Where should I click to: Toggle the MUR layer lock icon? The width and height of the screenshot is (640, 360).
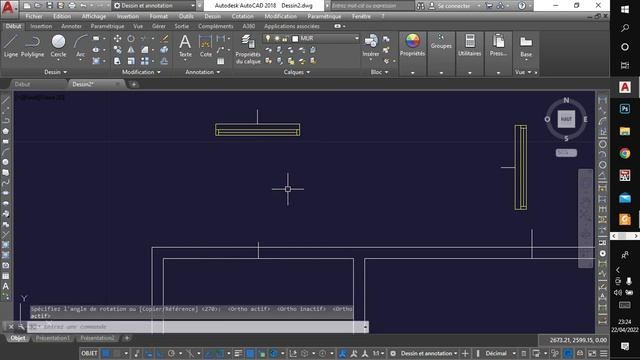[285, 38]
